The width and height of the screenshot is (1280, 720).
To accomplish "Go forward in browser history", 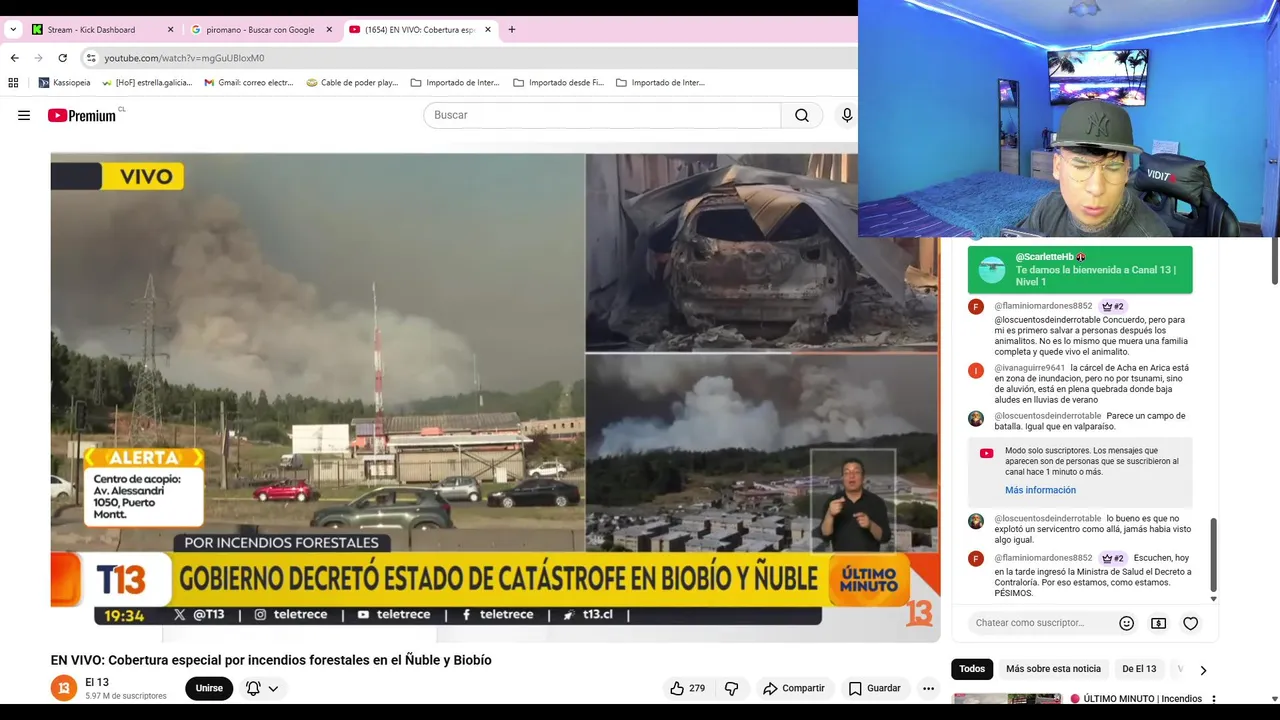I will pos(38,58).
